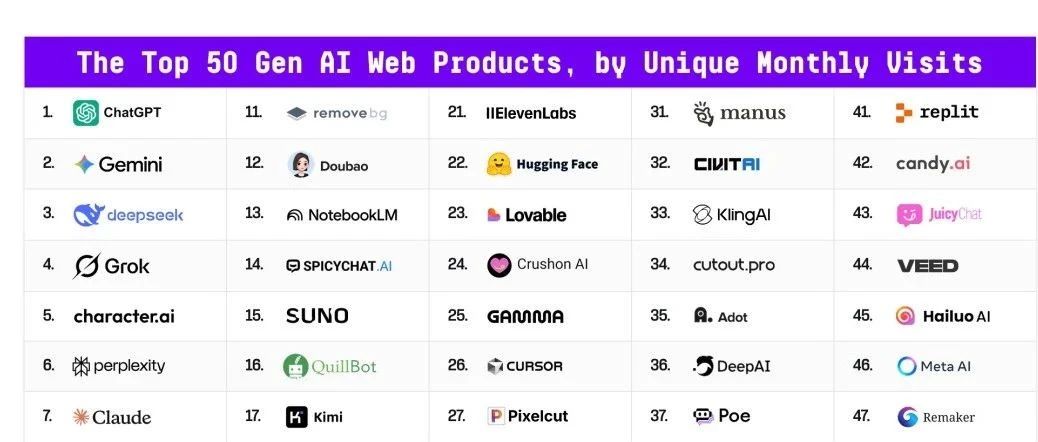The image size is (1038, 442).
Task: Select the Gemini sparkle icon
Action: click(x=84, y=164)
